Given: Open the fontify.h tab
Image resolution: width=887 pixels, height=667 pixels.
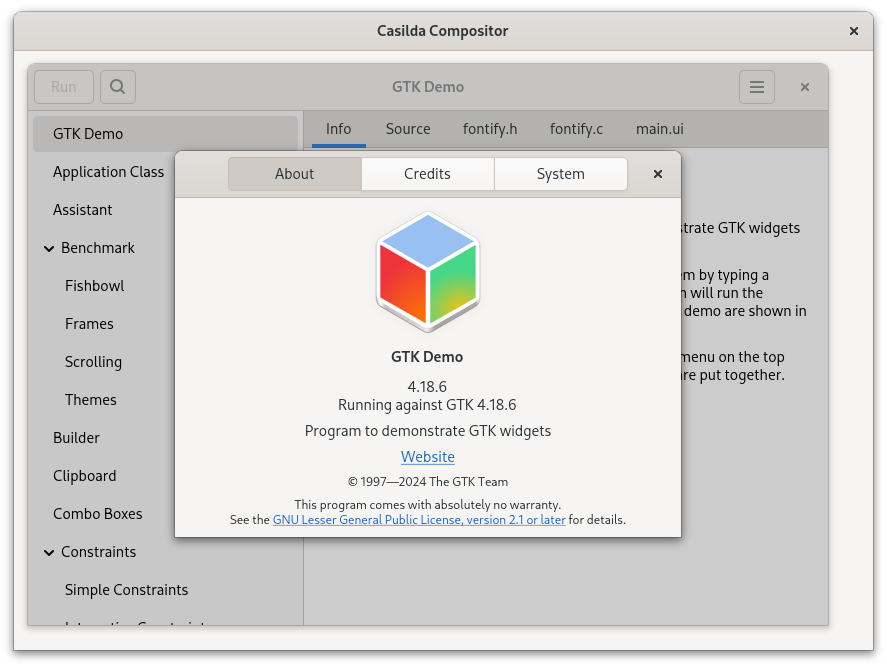Looking at the screenshot, I should pyautogui.click(x=490, y=129).
